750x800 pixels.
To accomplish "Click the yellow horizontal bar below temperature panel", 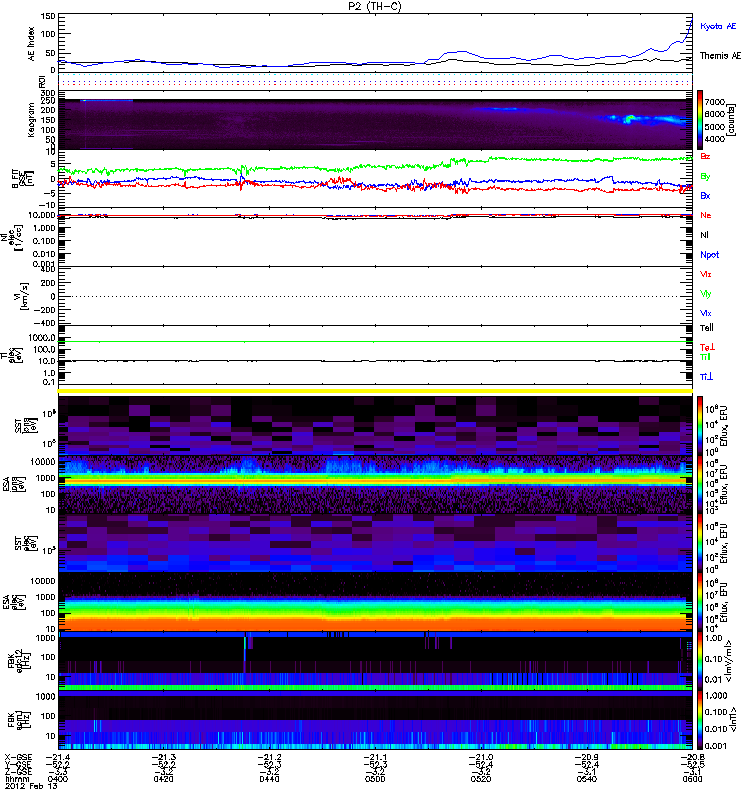I will tap(375, 391).
